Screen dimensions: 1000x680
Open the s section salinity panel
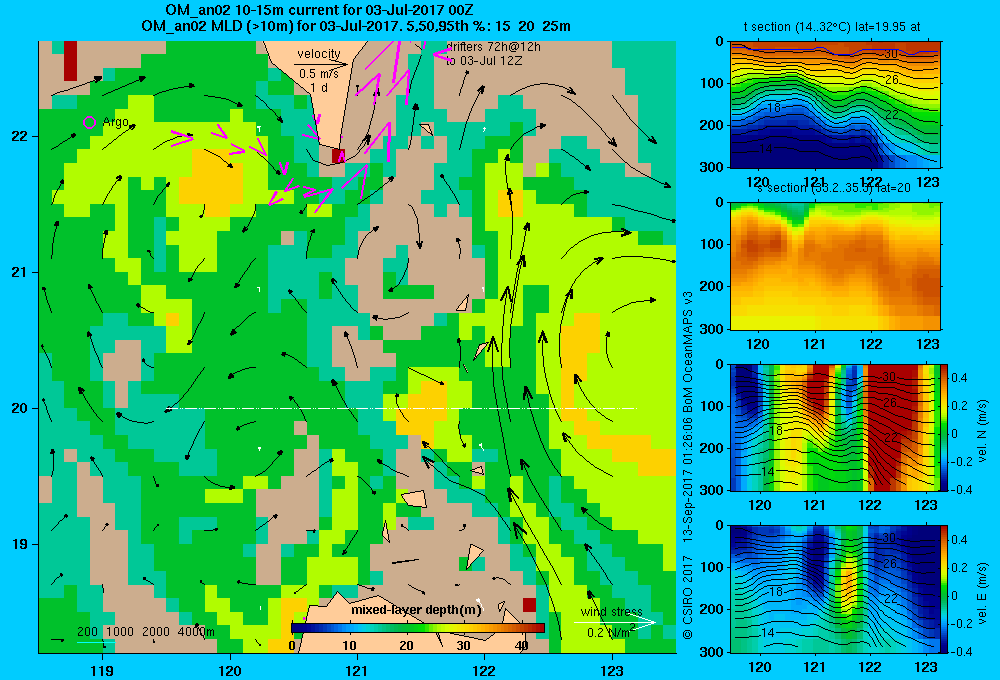click(835, 266)
